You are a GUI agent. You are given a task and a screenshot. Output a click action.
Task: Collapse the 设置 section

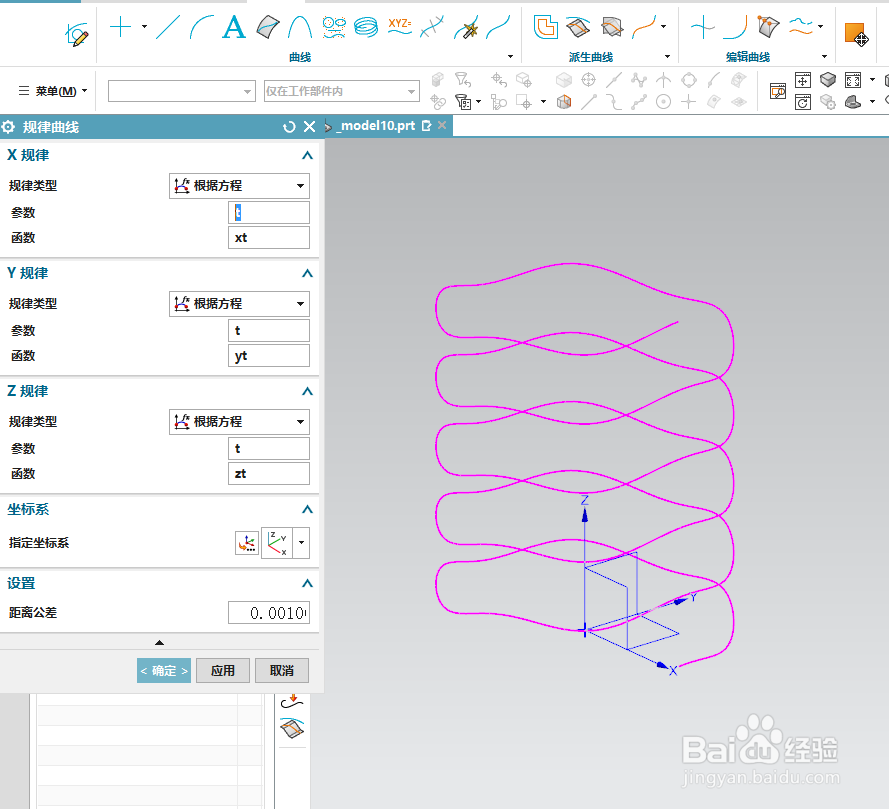click(x=307, y=583)
